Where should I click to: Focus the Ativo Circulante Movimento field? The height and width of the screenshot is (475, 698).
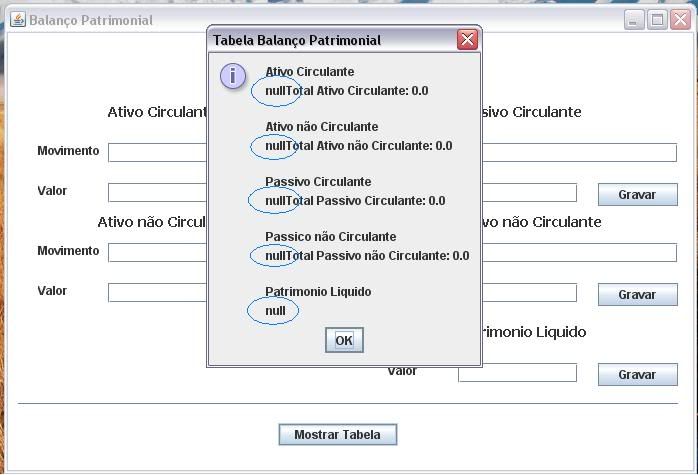[x=157, y=153]
